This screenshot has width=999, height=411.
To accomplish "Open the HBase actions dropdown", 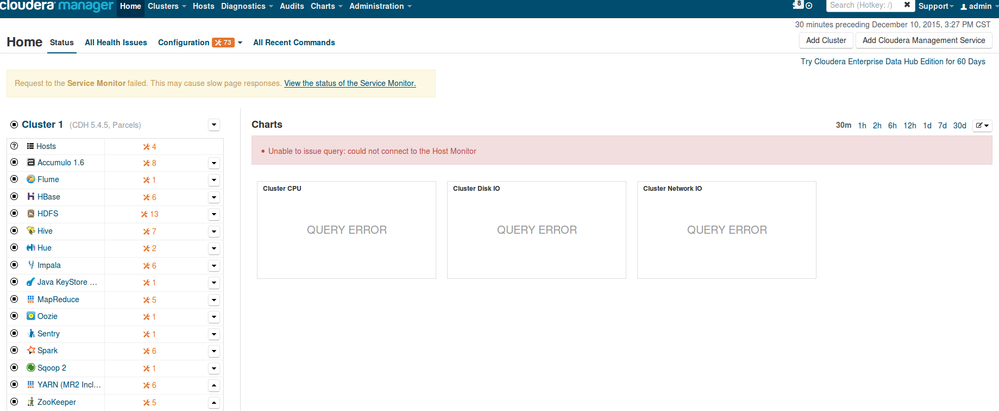I will pyautogui.click(x=214, y=198).
